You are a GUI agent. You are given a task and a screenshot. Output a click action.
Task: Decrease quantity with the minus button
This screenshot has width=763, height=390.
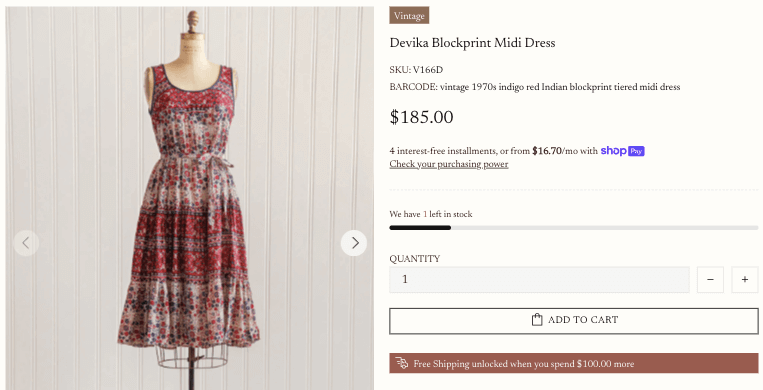point(710,279)
